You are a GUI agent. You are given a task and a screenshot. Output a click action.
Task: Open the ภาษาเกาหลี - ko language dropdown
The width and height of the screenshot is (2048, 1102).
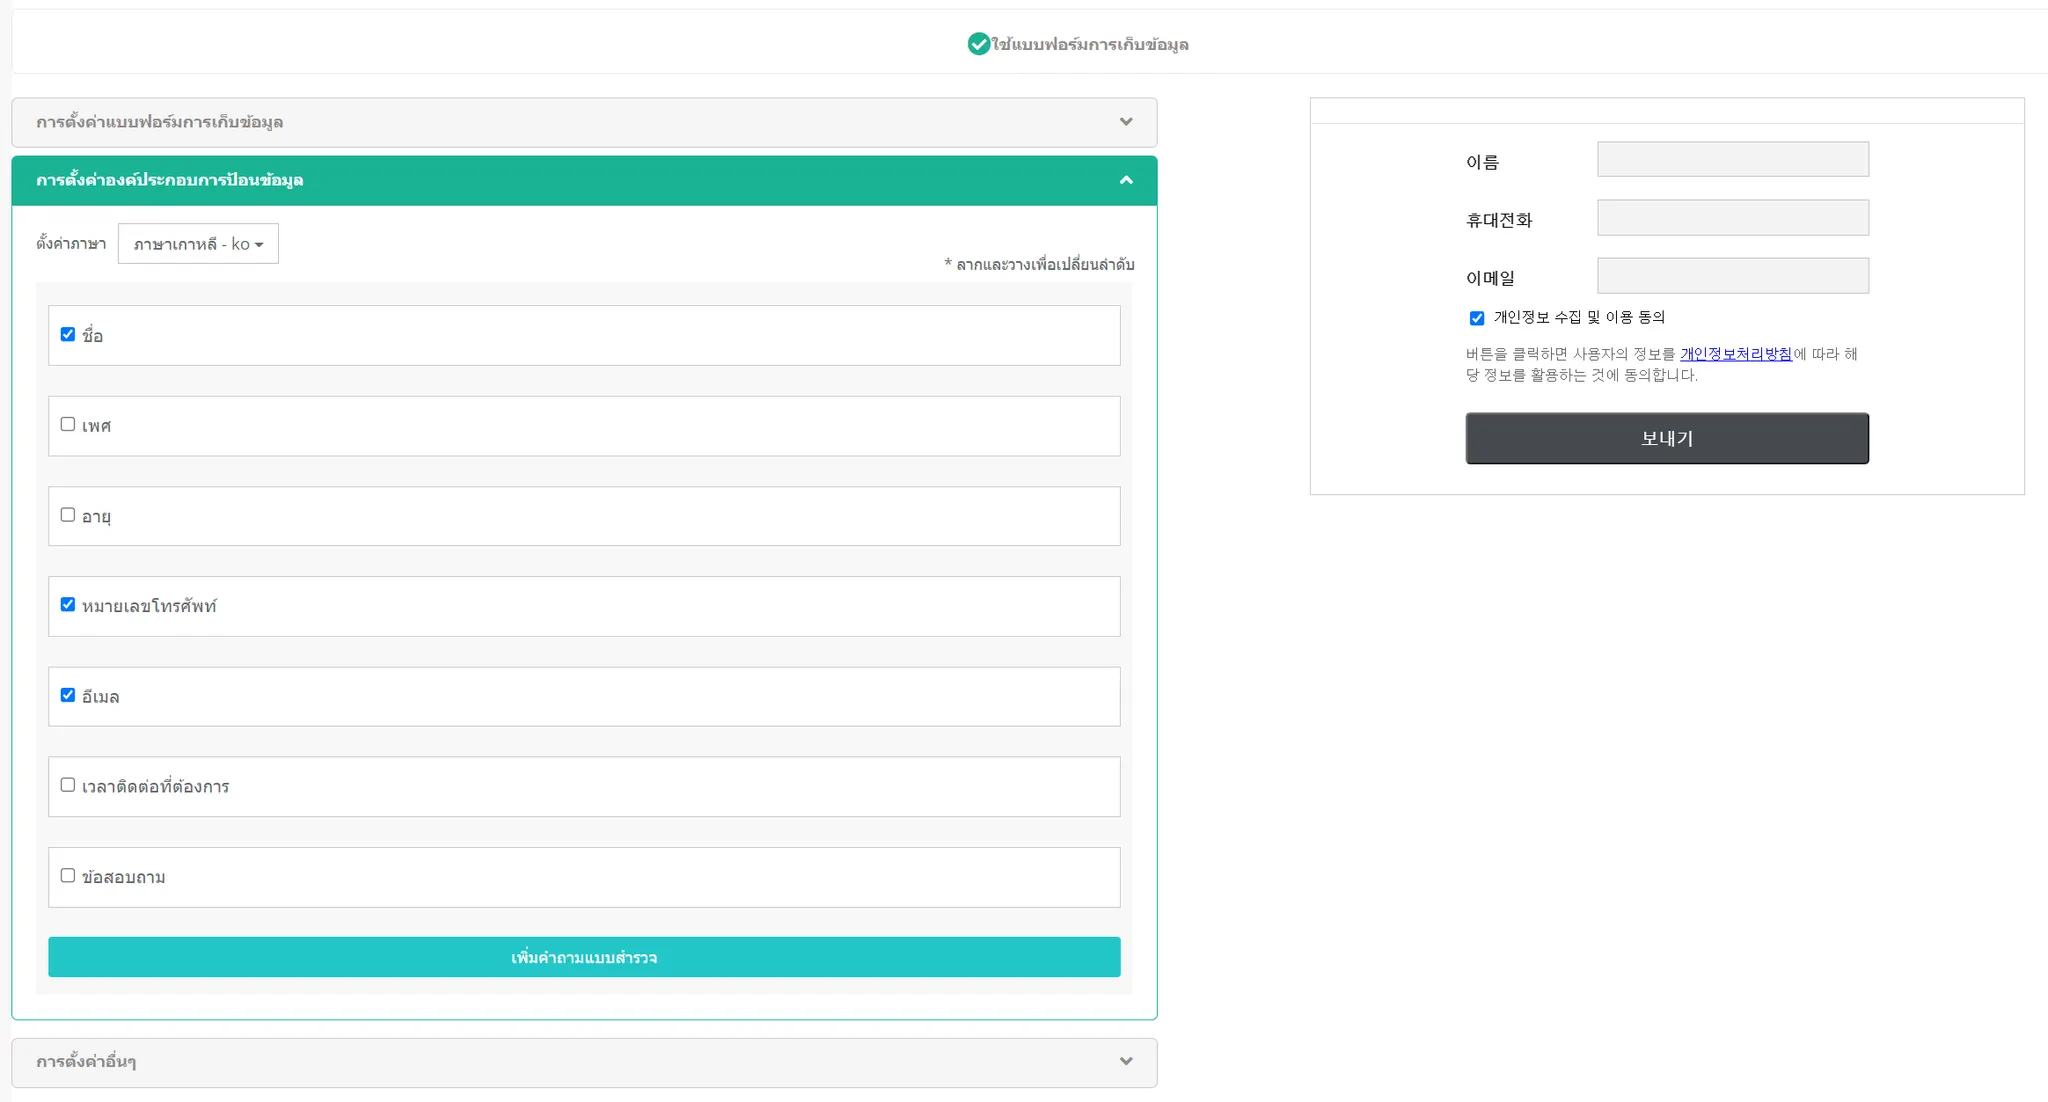click(198, 244)
